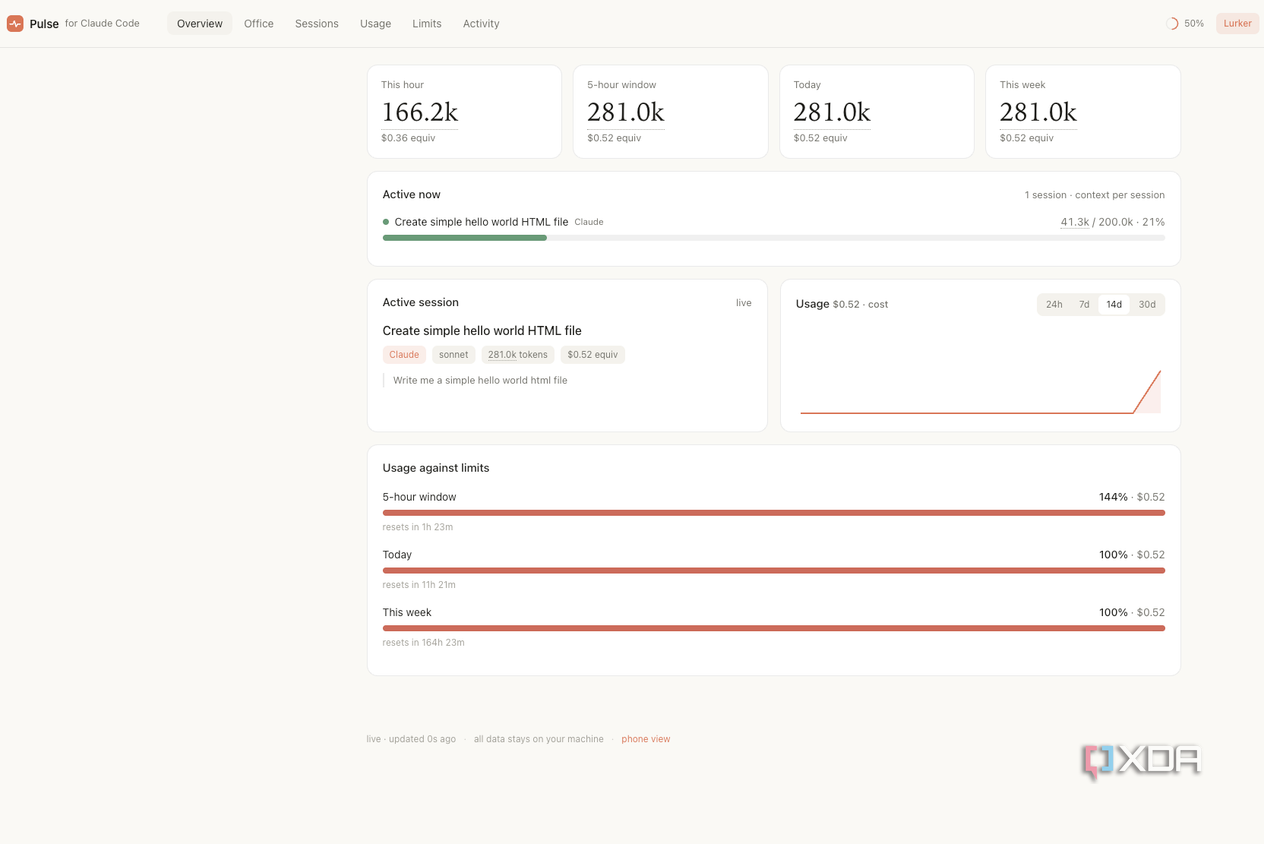Click the XDA watermark logo
Image resolution: width=1264 pixels, height=844 pixels.
tap(1141, 761)
